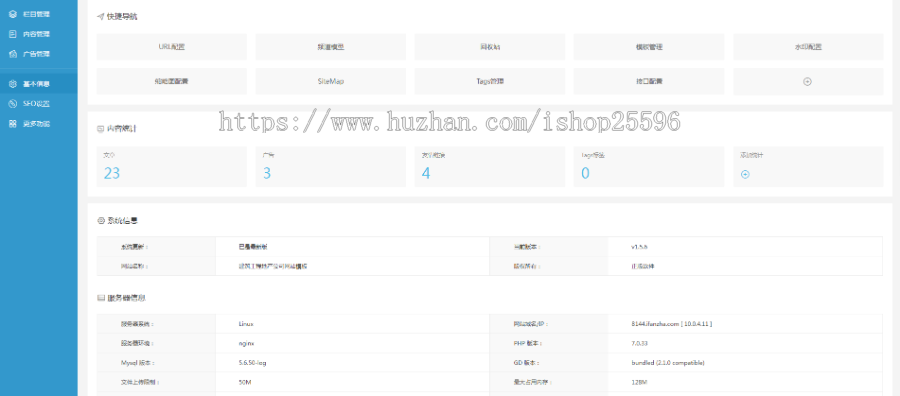Click the icon beside 内容统计 heading
The width and height of the screenshot is (900, 396).
(100, 129)
